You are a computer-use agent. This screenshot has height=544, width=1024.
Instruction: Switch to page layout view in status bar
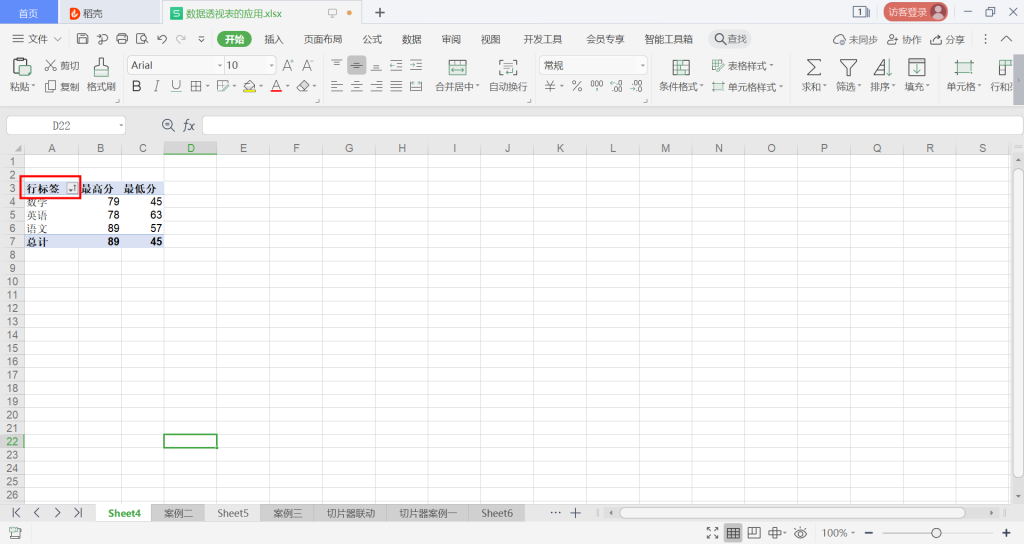pyautogui.click(x=754, y=533)
